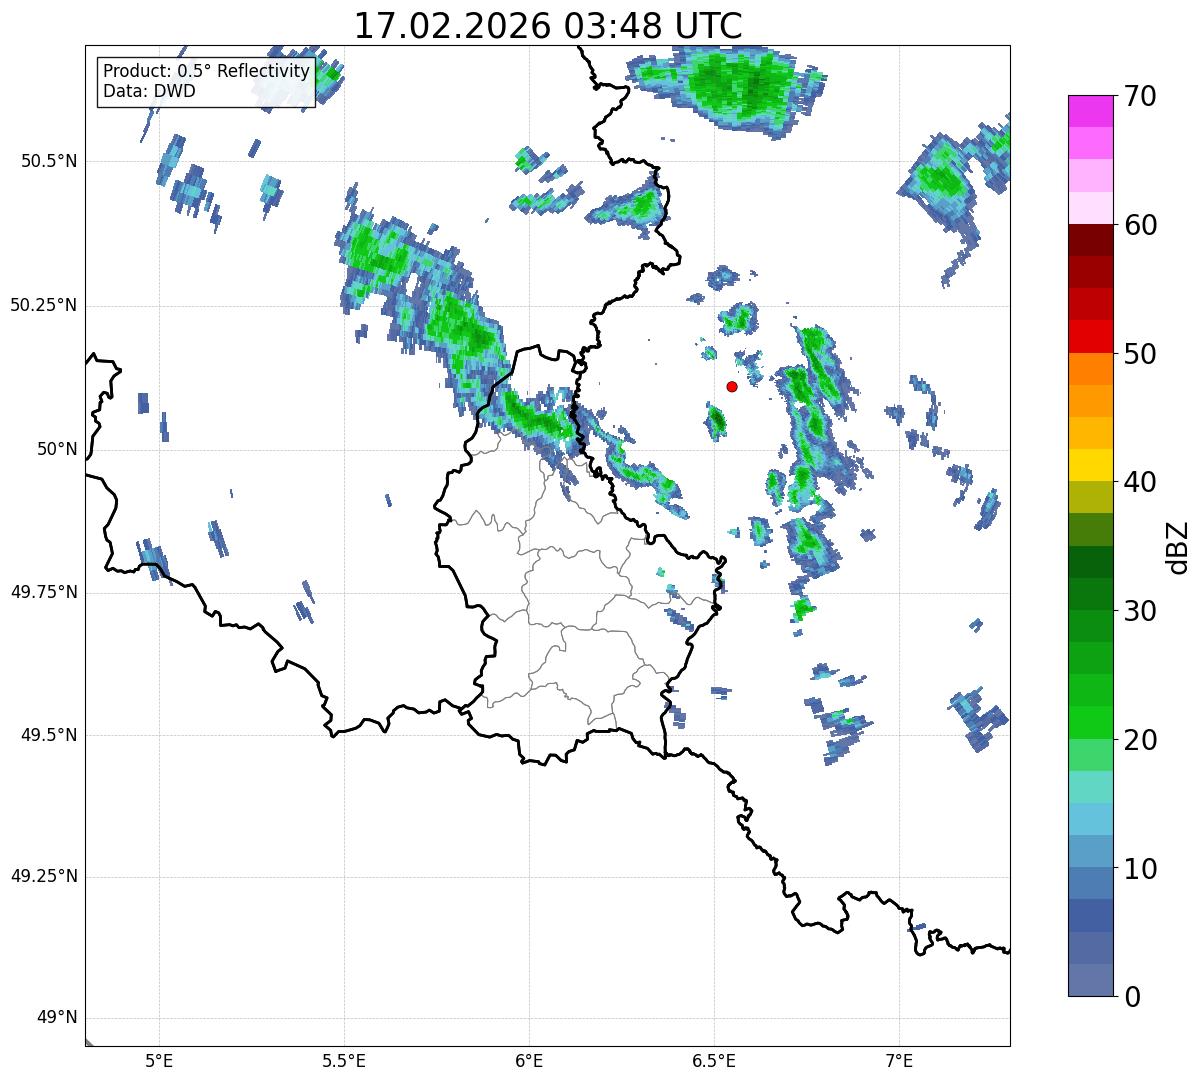The height and width of the screenshot is (1081, 1202).
Task: Click the 49.75°N latitude tick label
Action: pos(43,592)
